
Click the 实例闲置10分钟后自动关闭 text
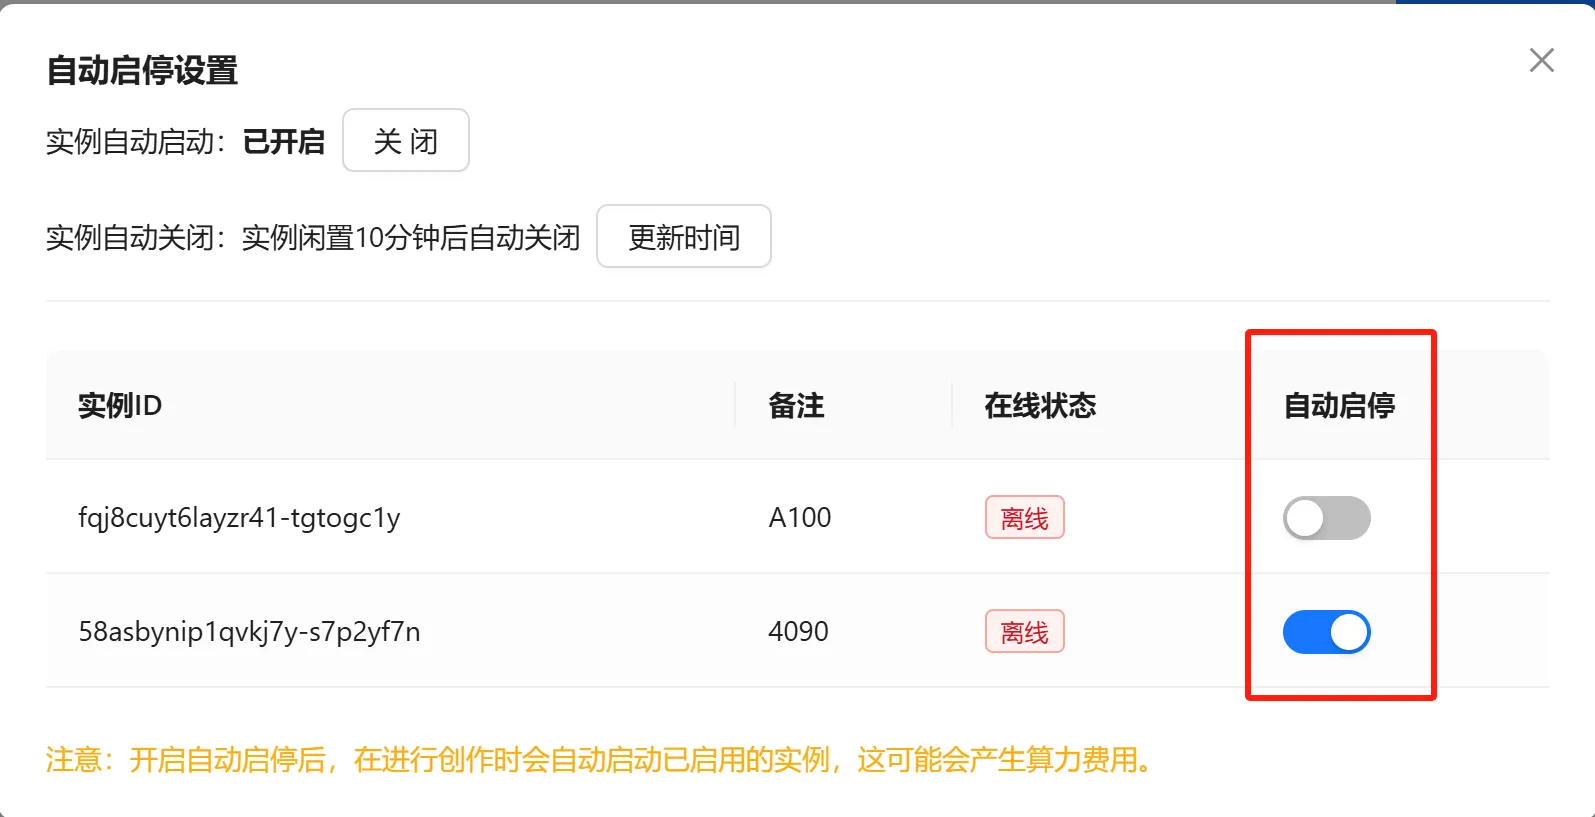(411, 238)
